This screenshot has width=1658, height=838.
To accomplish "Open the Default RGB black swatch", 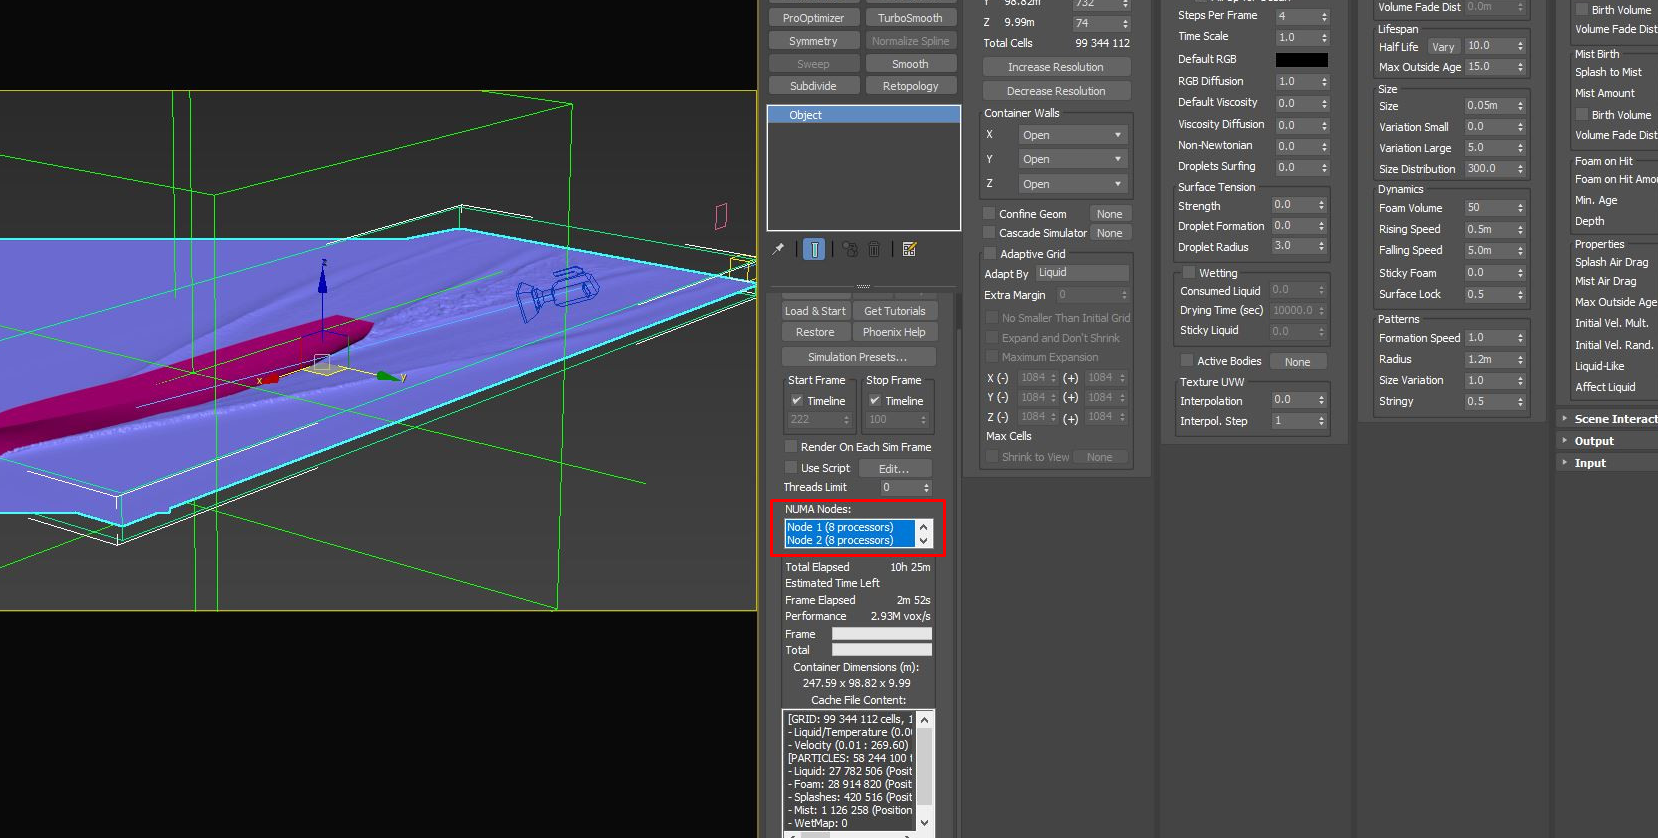I will click(x=1302, y=60).
